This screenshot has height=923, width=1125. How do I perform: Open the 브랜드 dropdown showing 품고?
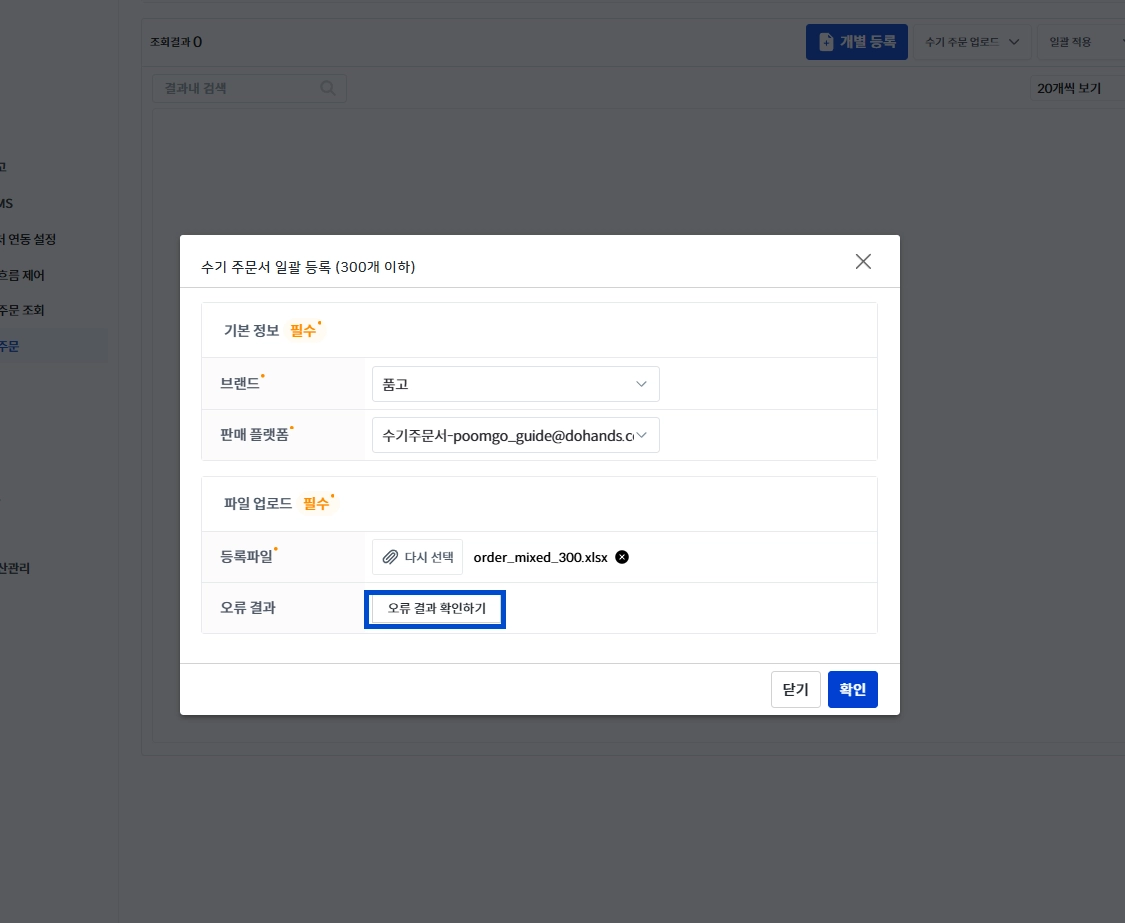tap(515, 384)
